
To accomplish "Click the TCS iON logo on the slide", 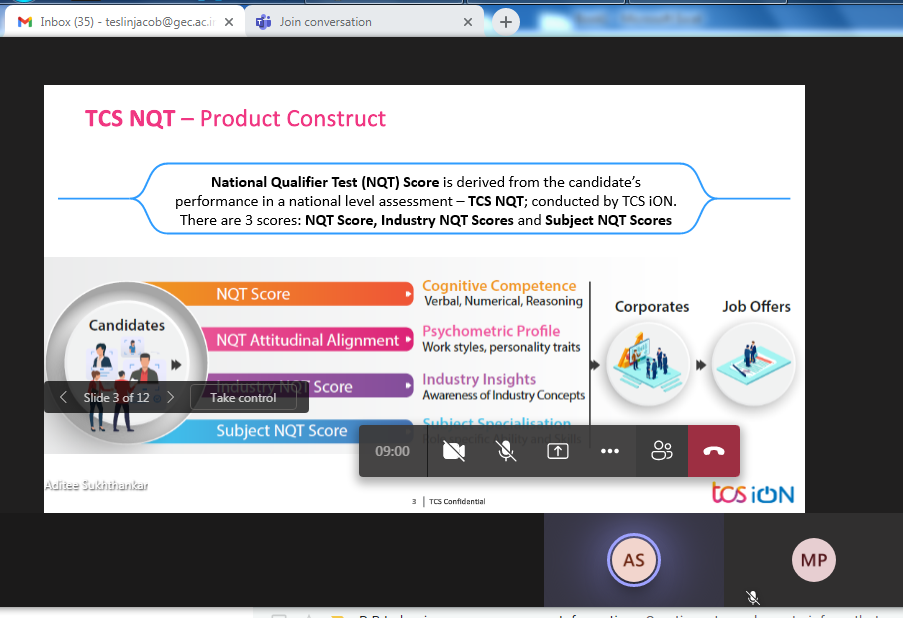I will click(x=753, y=493).
